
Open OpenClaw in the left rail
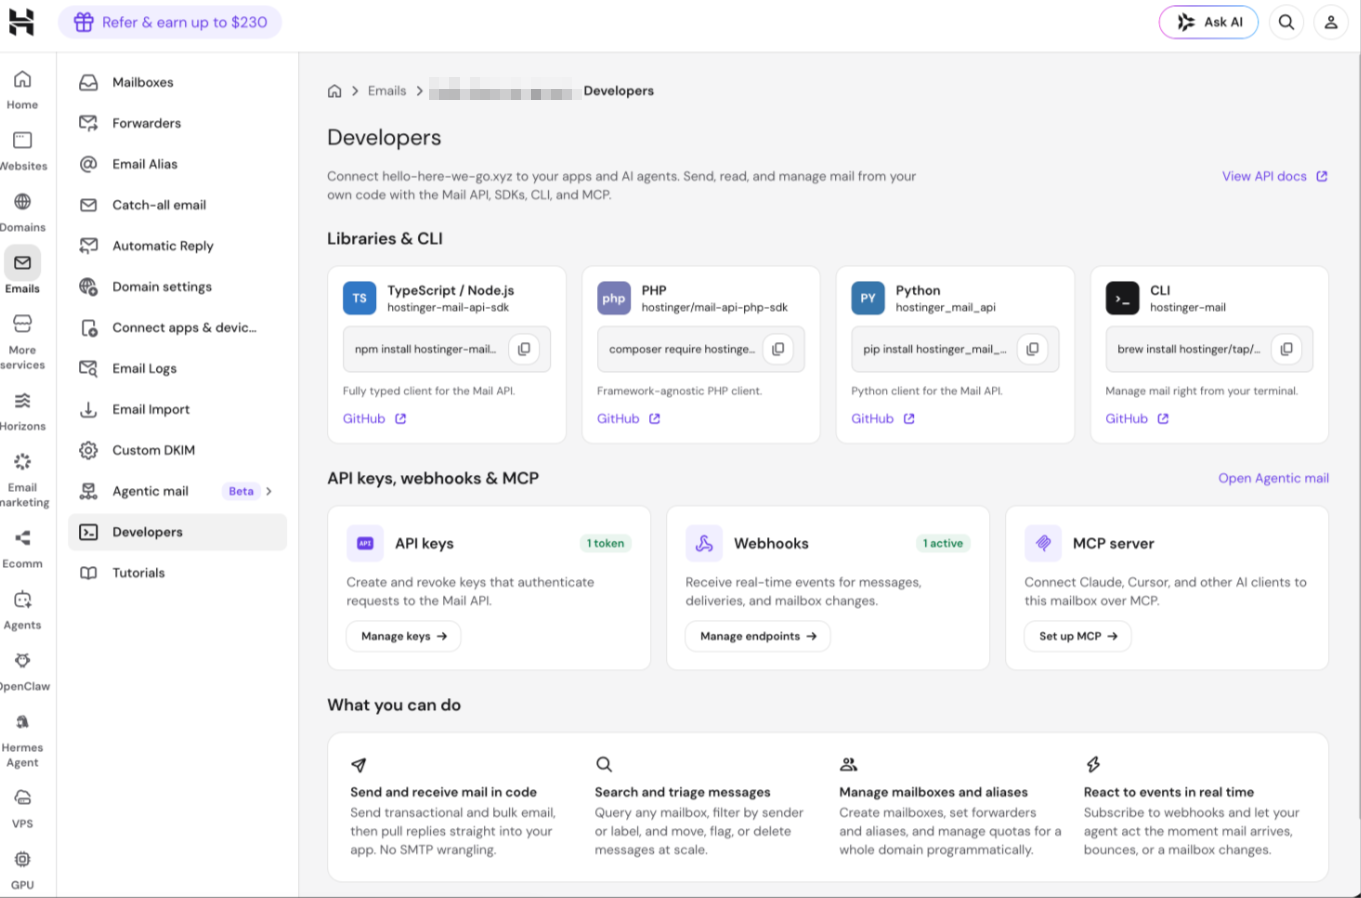coord(22,671)
